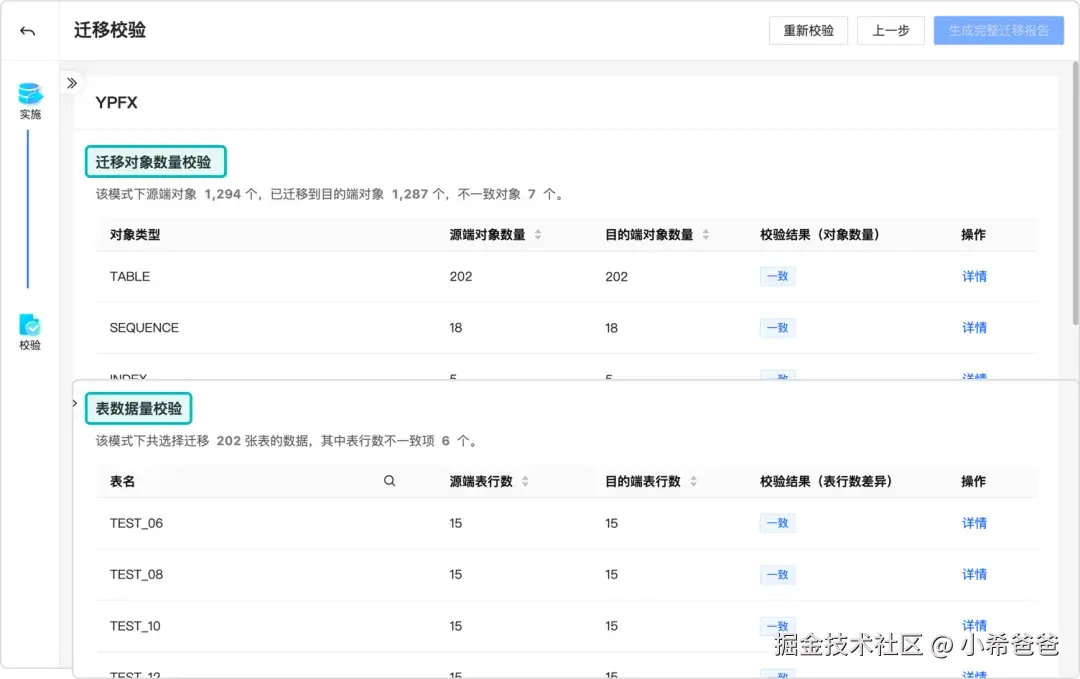The width and height of the screenshot is (1080, 679).
Task: View 详情 for the TEST_08 row
Action: [x=973, y=574]
